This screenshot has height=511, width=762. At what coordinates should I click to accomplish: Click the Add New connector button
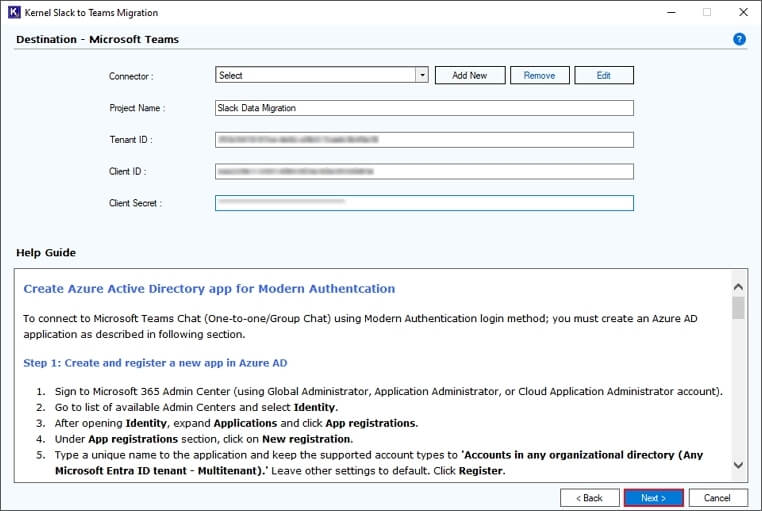click(470, 75)
